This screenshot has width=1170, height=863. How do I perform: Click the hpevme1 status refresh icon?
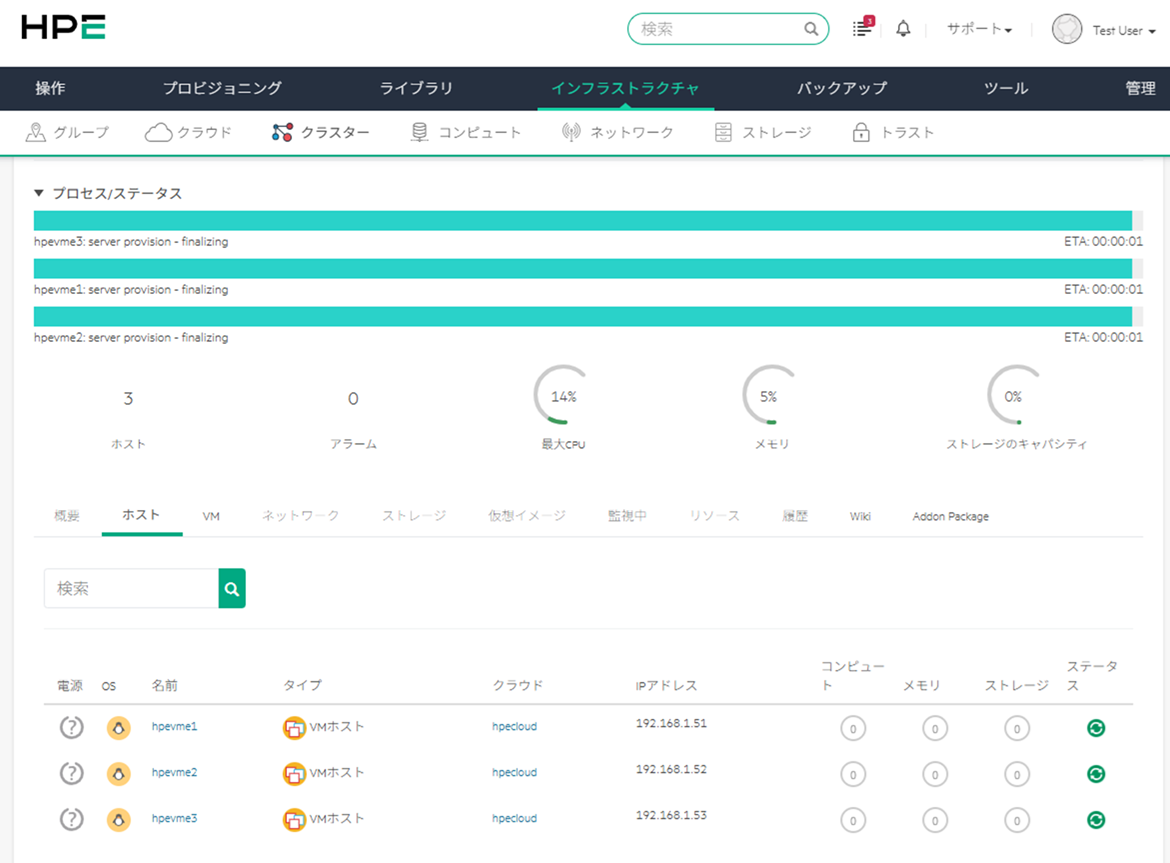pos(1096,728)
